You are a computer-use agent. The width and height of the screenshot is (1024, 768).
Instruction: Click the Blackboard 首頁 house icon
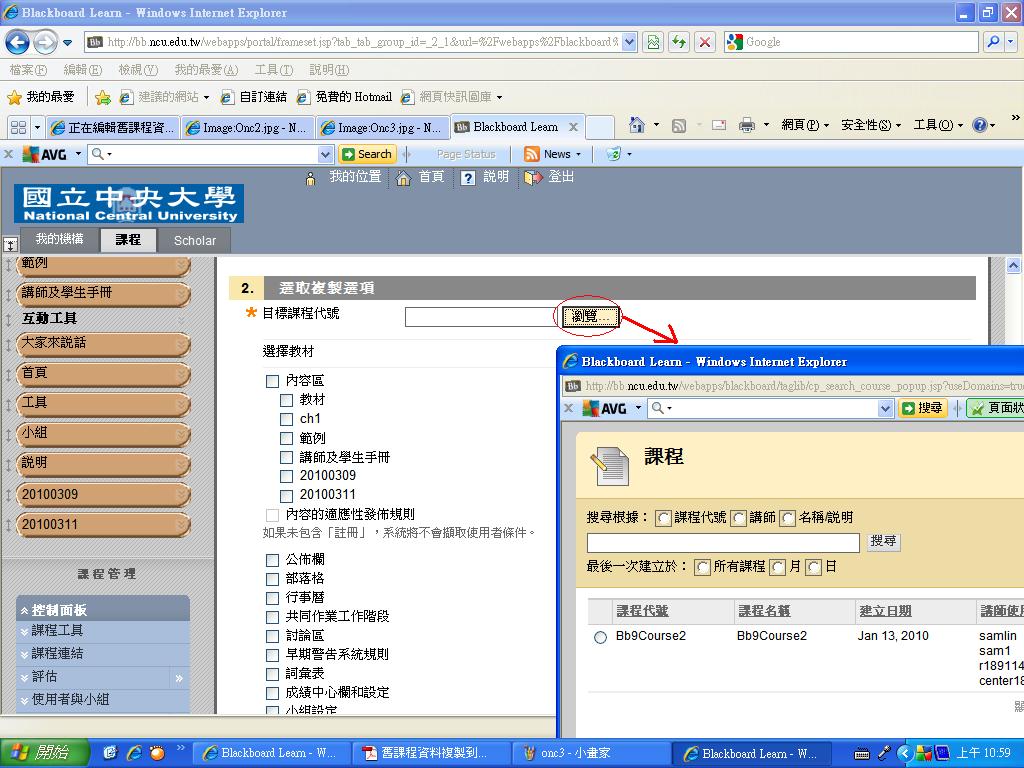404,178
